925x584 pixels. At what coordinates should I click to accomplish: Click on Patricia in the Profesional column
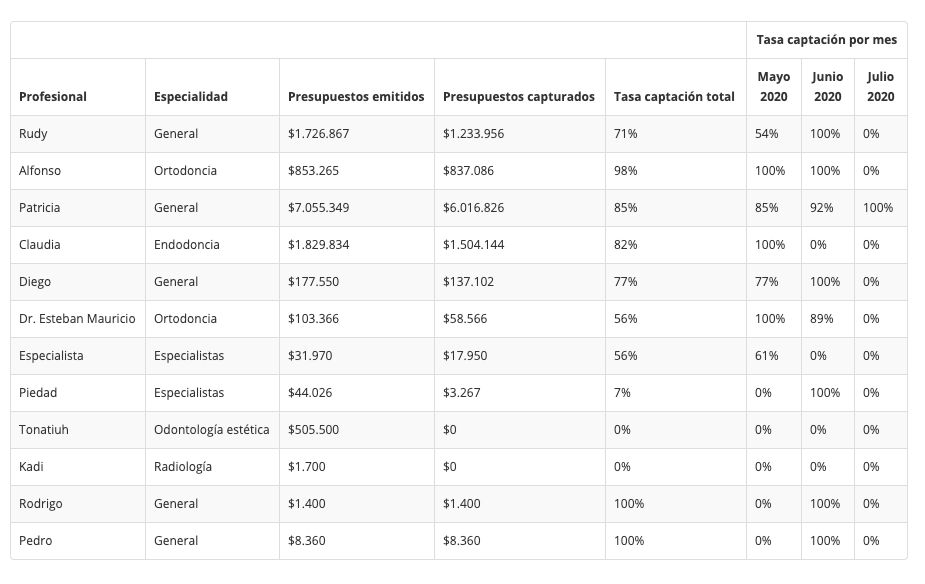pyautogui.click(x=40, y=208)
